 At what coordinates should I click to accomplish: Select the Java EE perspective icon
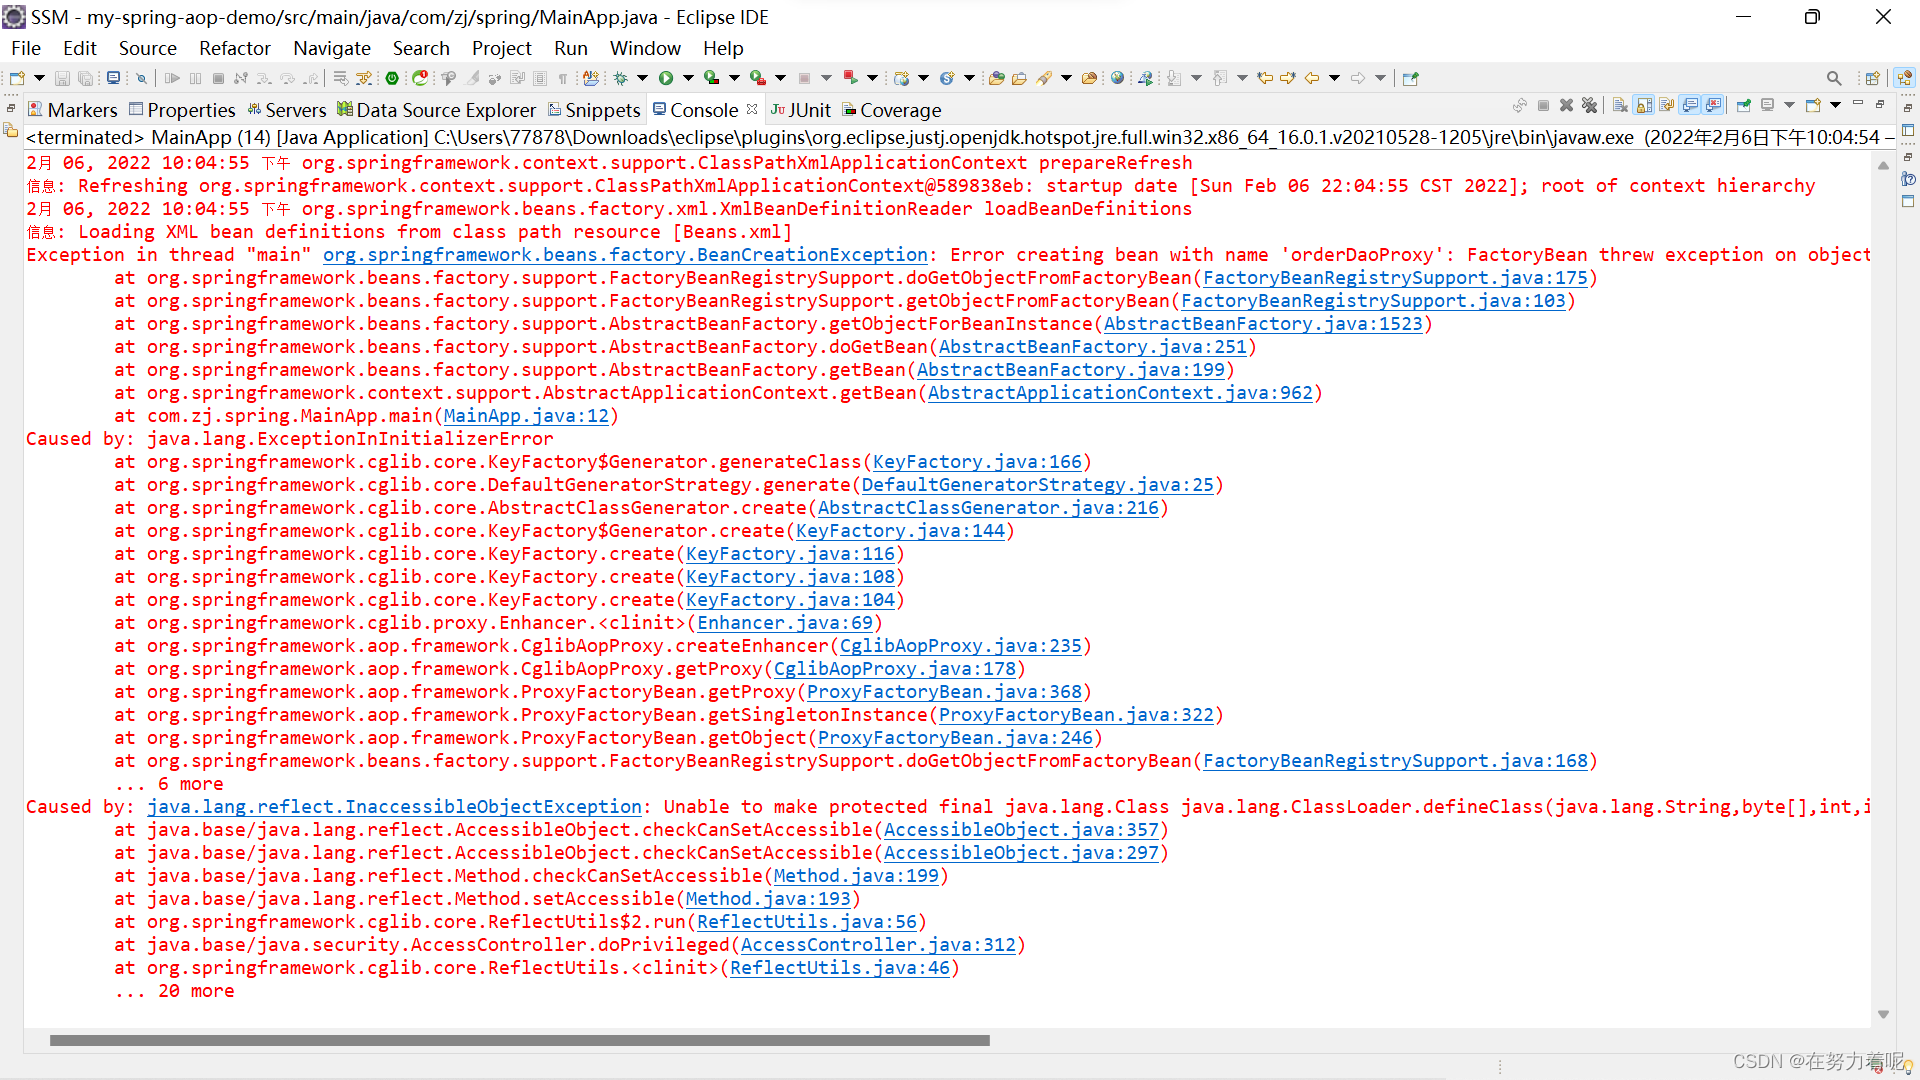[1905, 78]
